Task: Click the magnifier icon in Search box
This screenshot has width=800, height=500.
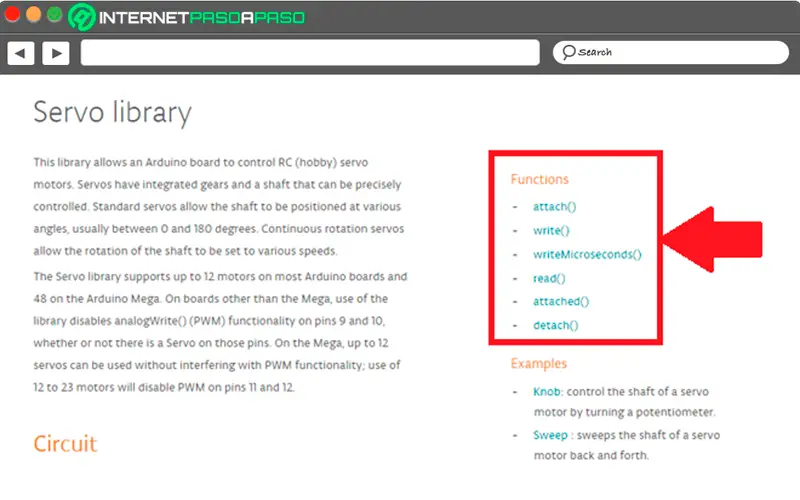Action: pos(568,53)
